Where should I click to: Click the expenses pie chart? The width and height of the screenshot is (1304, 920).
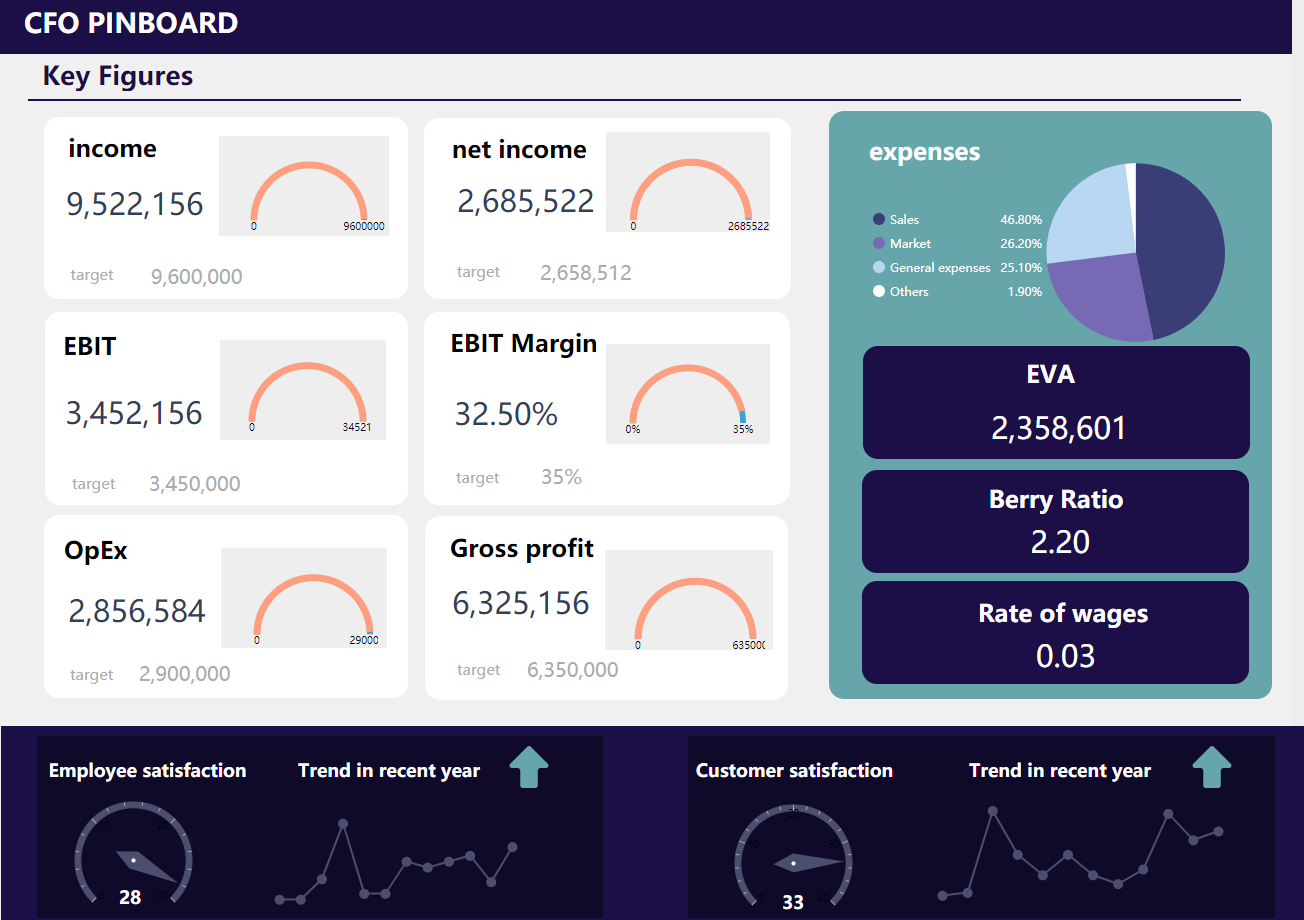pyautogui.click(x=1135, y=252)
